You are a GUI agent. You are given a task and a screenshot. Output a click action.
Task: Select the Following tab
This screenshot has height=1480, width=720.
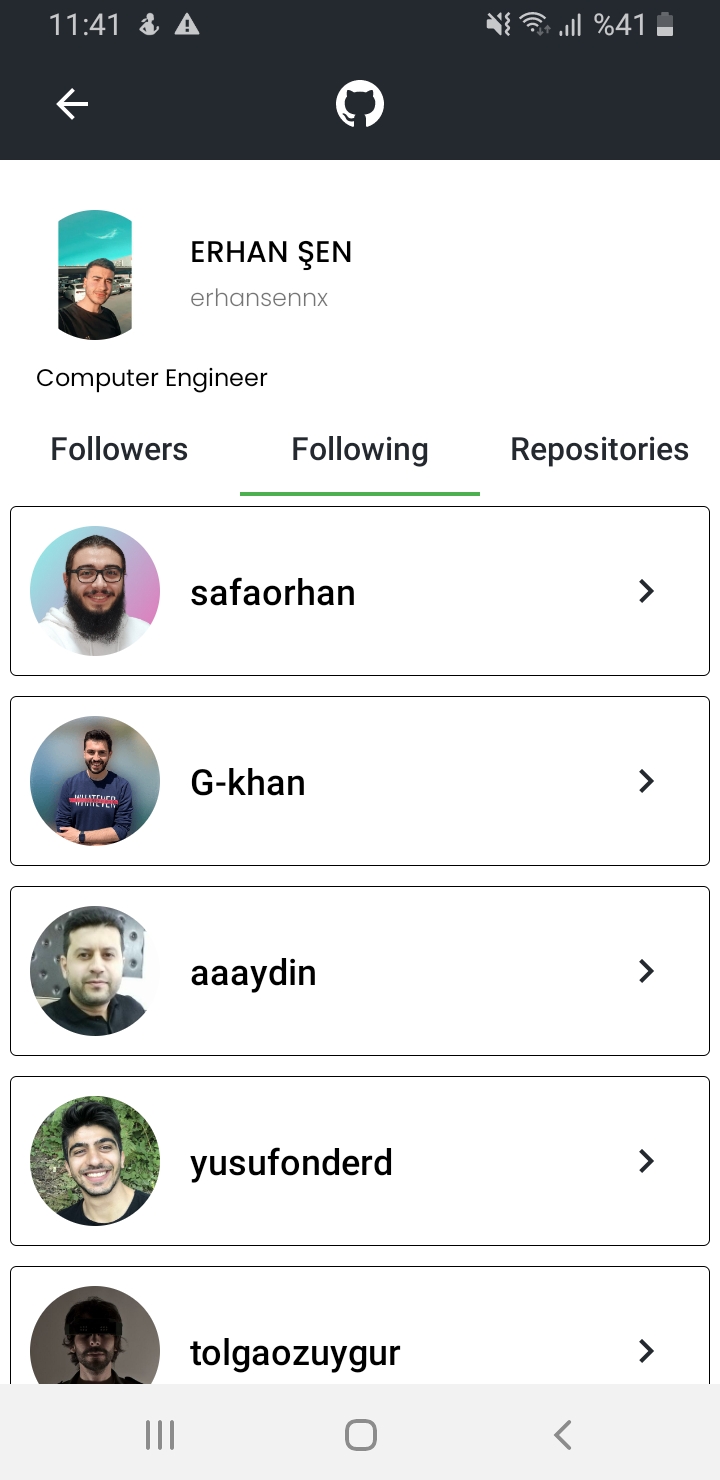point(359,449)
